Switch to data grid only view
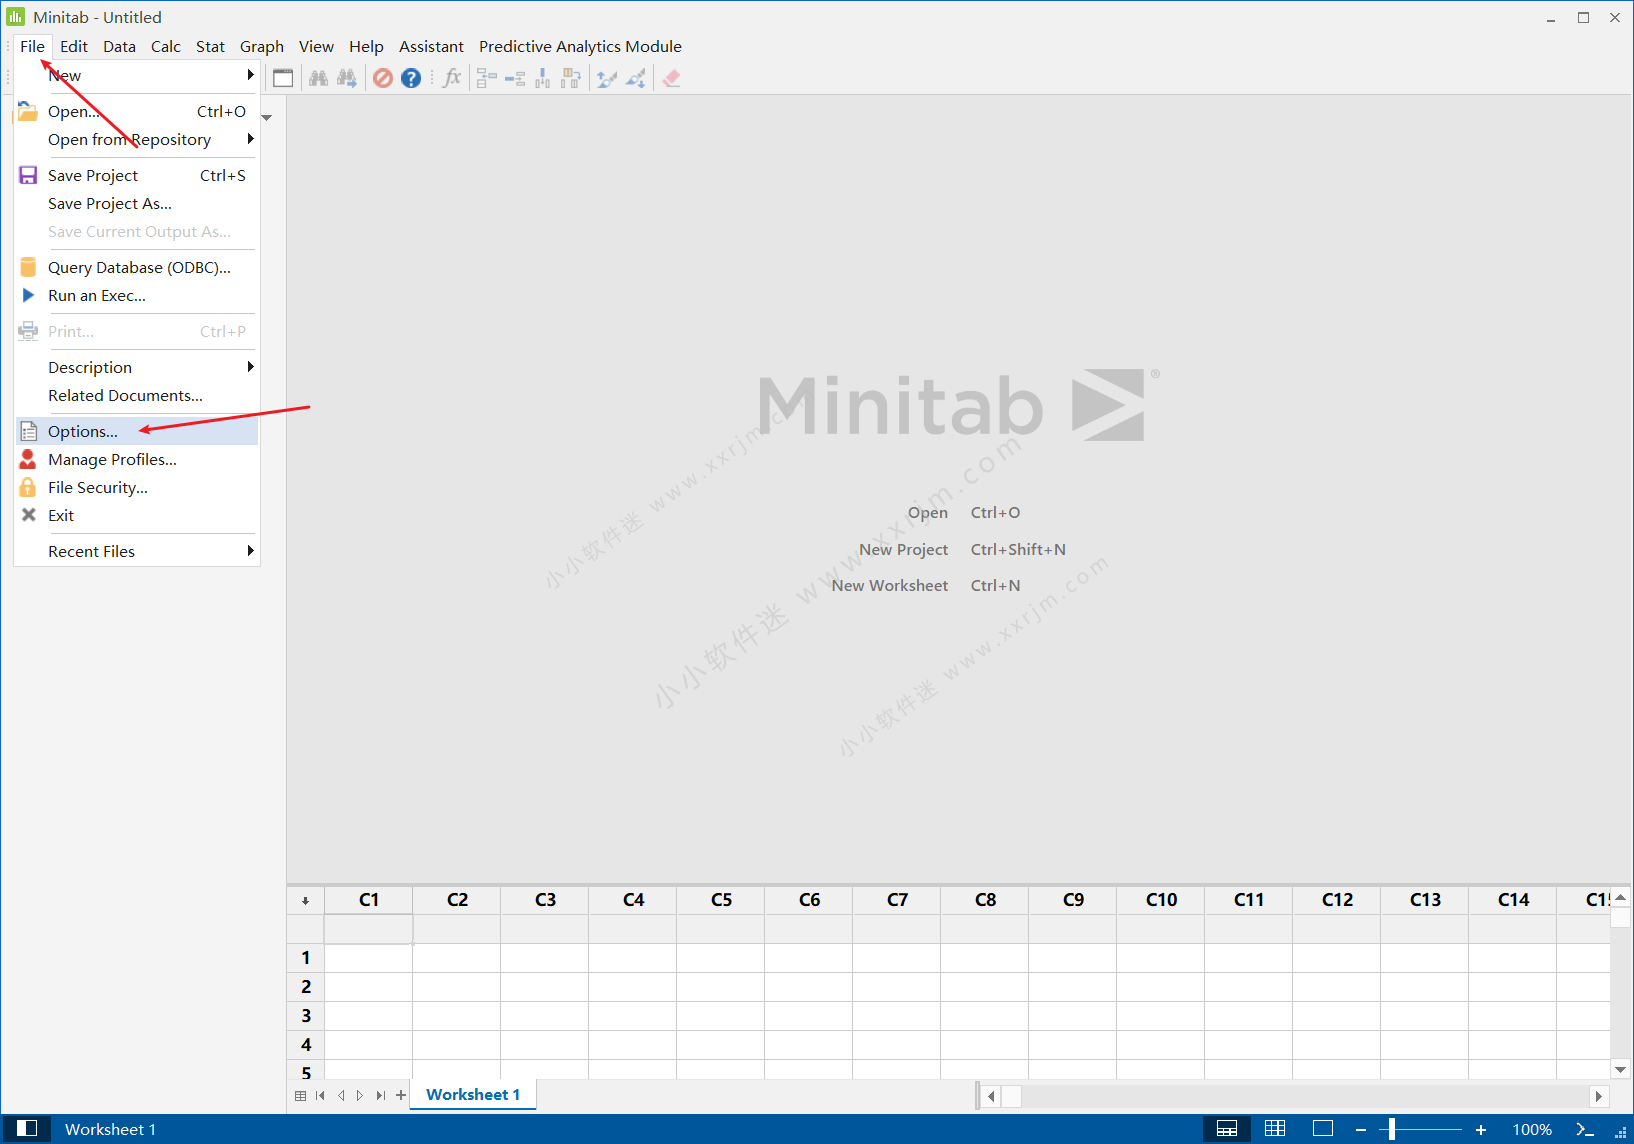1634x1144 pixels. pos(1275,1128)
